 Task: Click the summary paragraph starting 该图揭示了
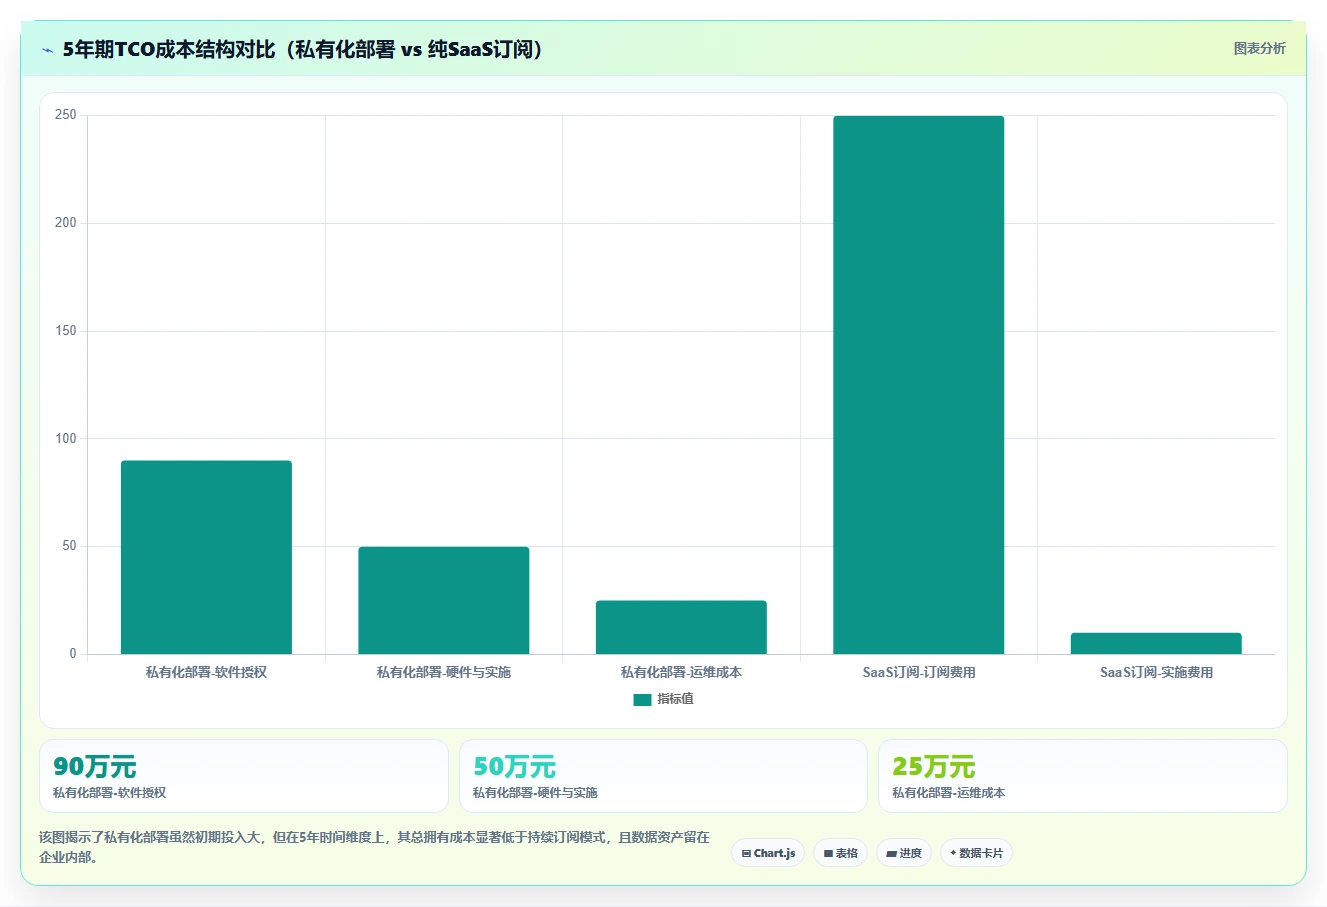click(374, 847)
